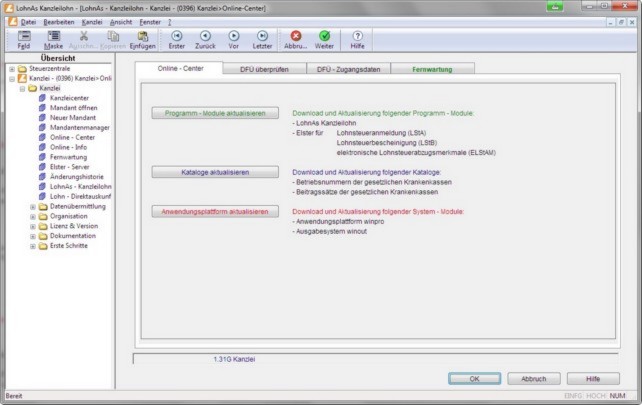
Task: Switch to the DFÜ - Zugangsdaten tab
Action: pos(348,69)
